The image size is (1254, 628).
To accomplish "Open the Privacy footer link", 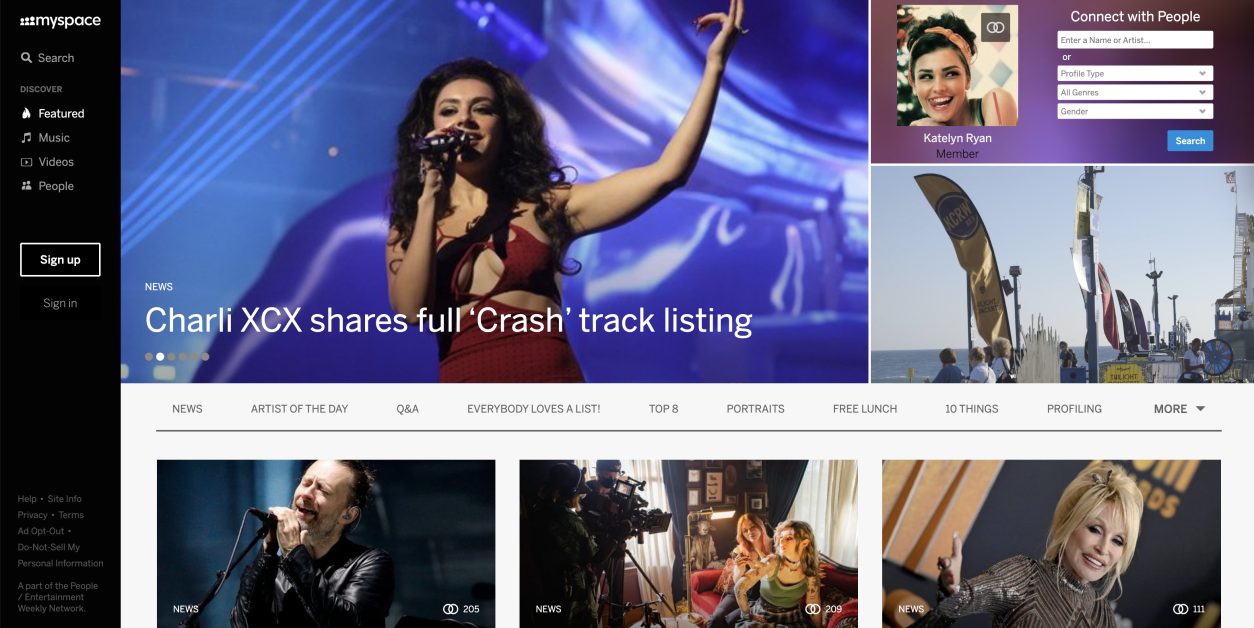I will [x=32, y=515].
